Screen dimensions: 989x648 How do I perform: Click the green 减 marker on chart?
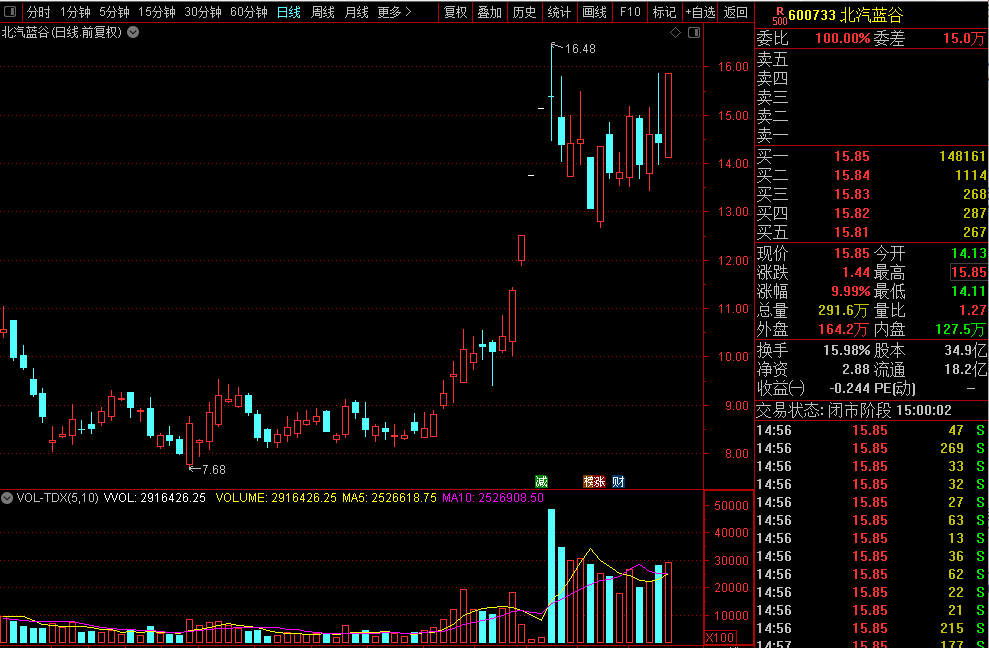pyautogui.click(x=542, y=482)
